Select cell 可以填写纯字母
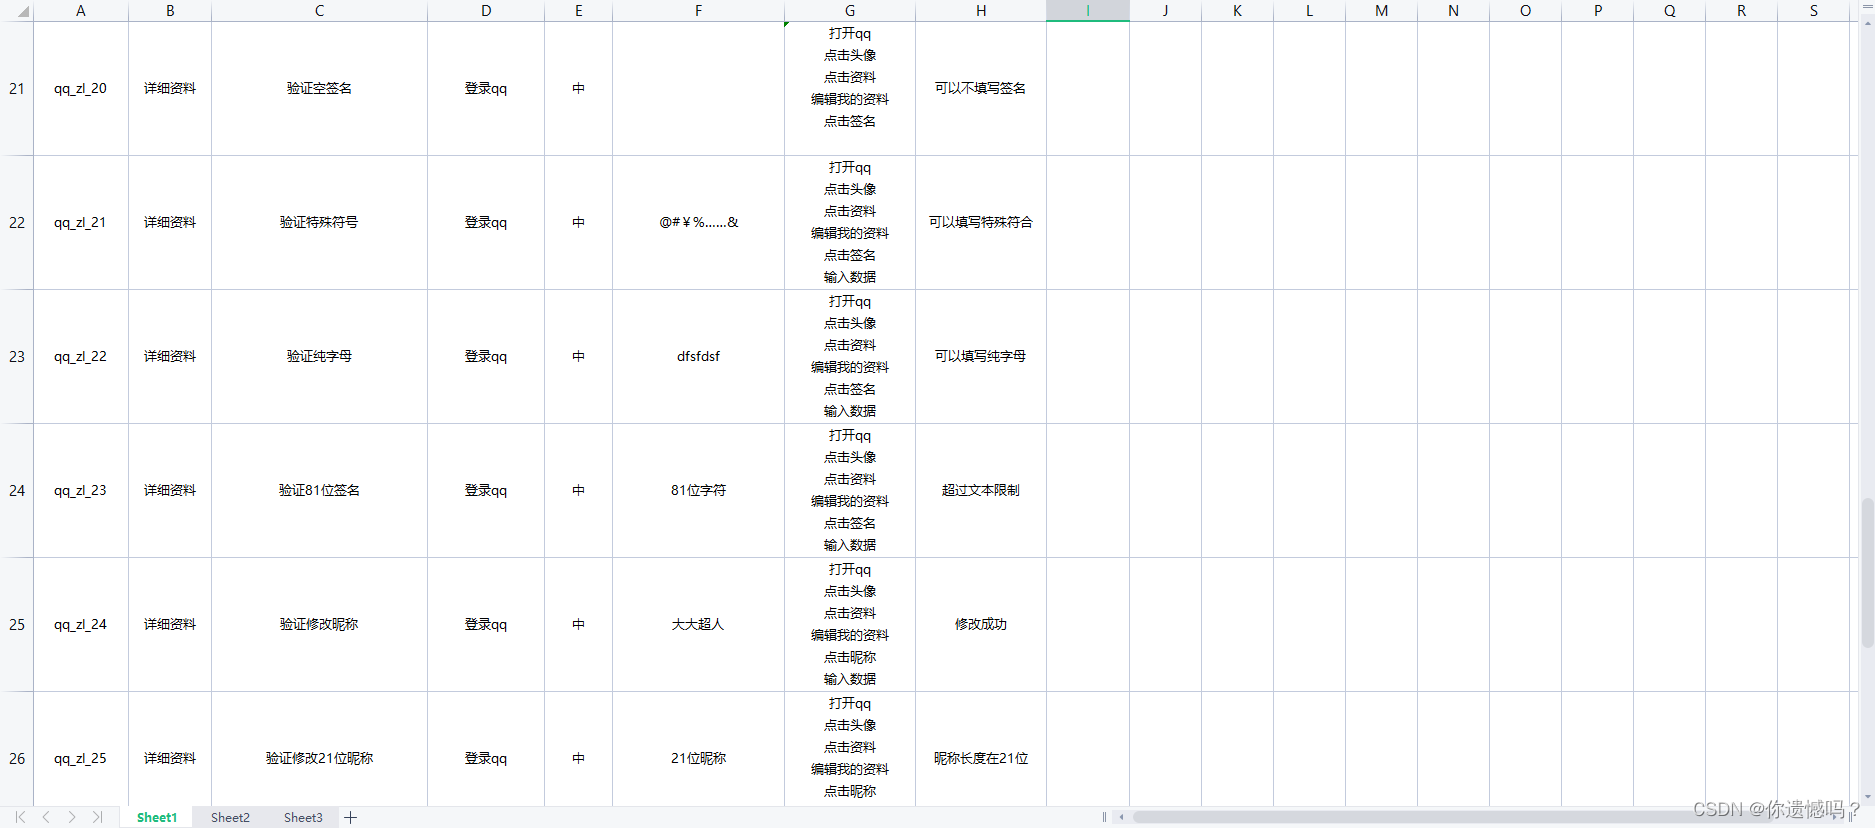Screen dimensions: 1875x828 point(981,356)
